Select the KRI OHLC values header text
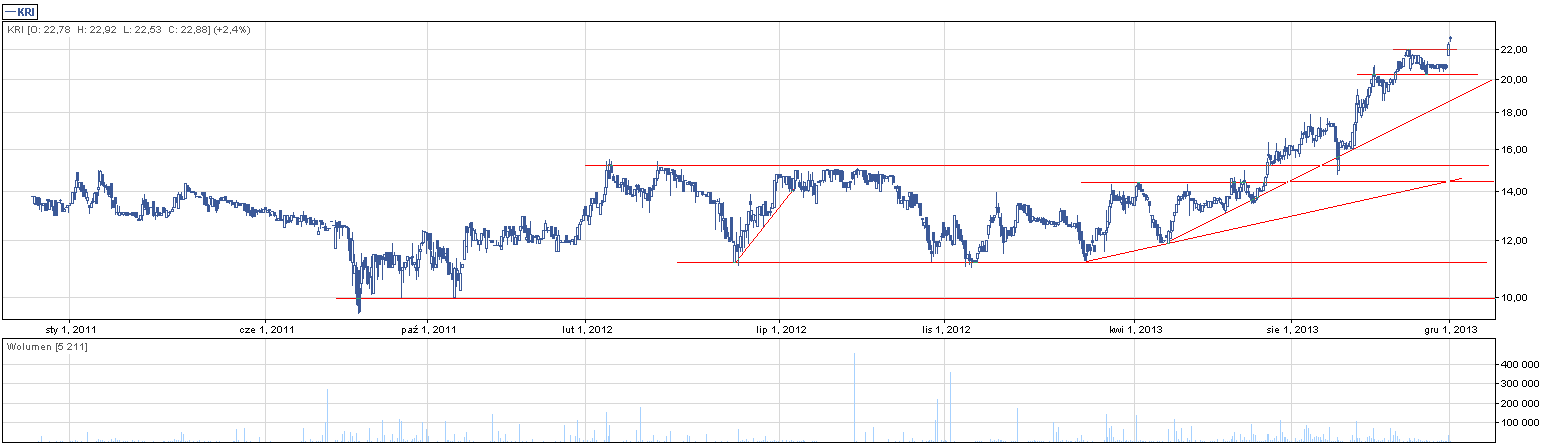Viewport: 1543px width, 445px height. pos(129,30)
